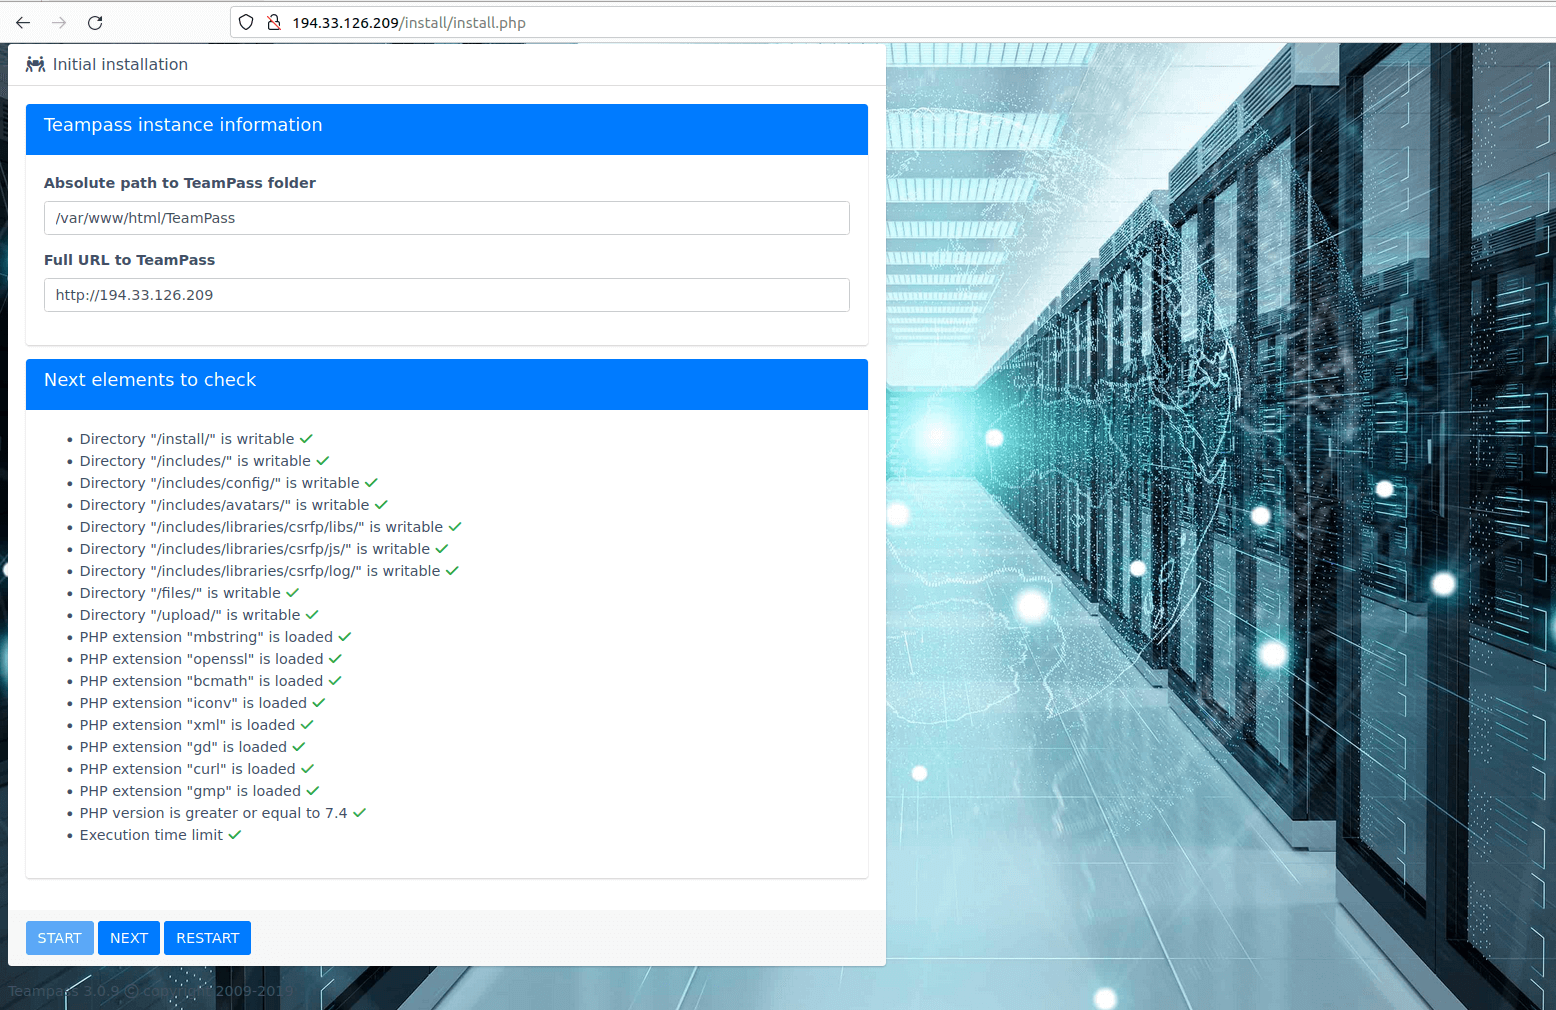Click the browser address bar URL
The width and height of the screenshot is (1556, 1010).
(408, 22)
